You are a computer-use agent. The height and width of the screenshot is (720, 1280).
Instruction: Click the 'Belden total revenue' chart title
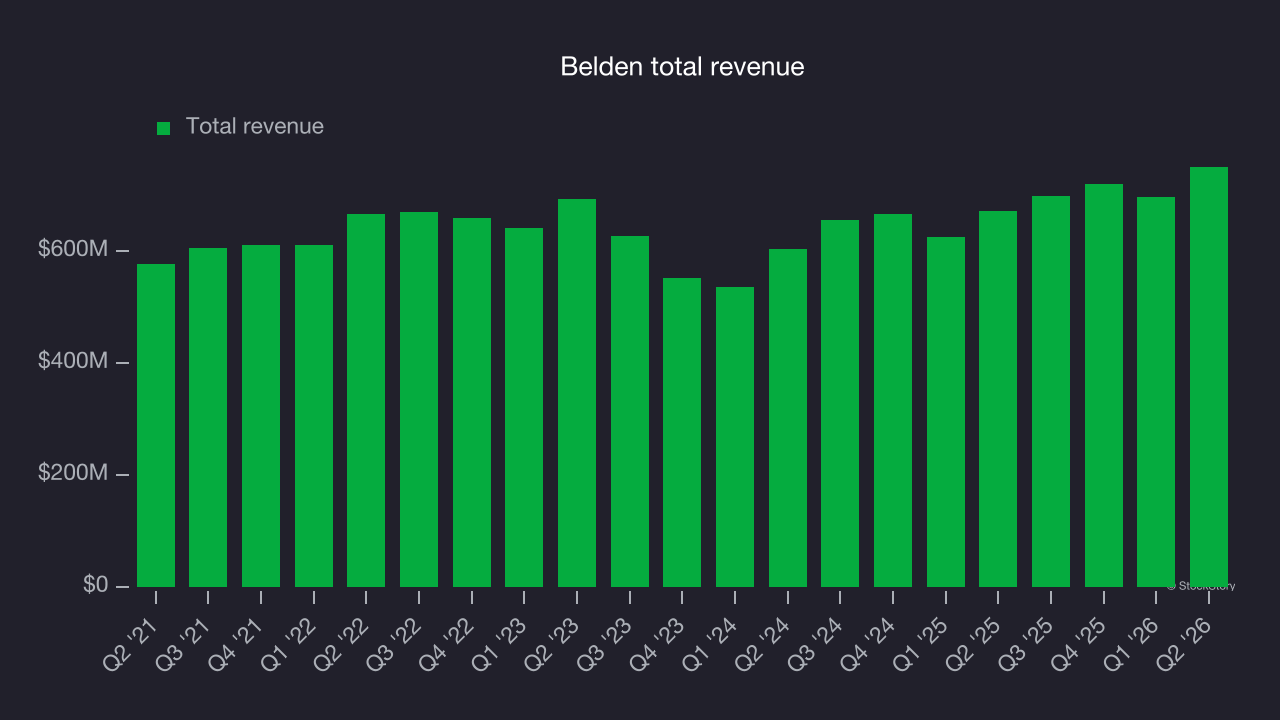[682, 67]
